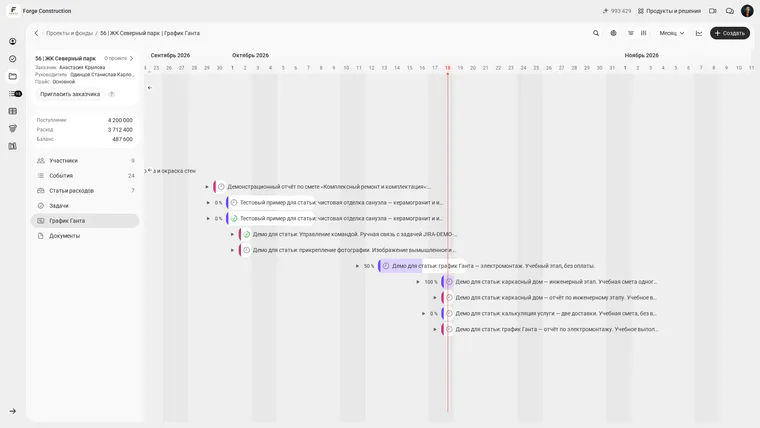The width and height of the screenshot is (760, 428).
Task: Open the user avatar menu
Action: point(747,11)
